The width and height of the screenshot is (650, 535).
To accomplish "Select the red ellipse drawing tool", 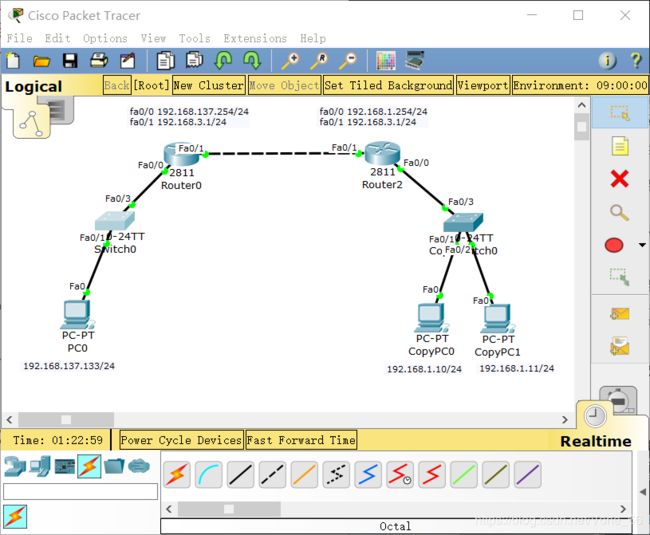I will click(614, 245).
